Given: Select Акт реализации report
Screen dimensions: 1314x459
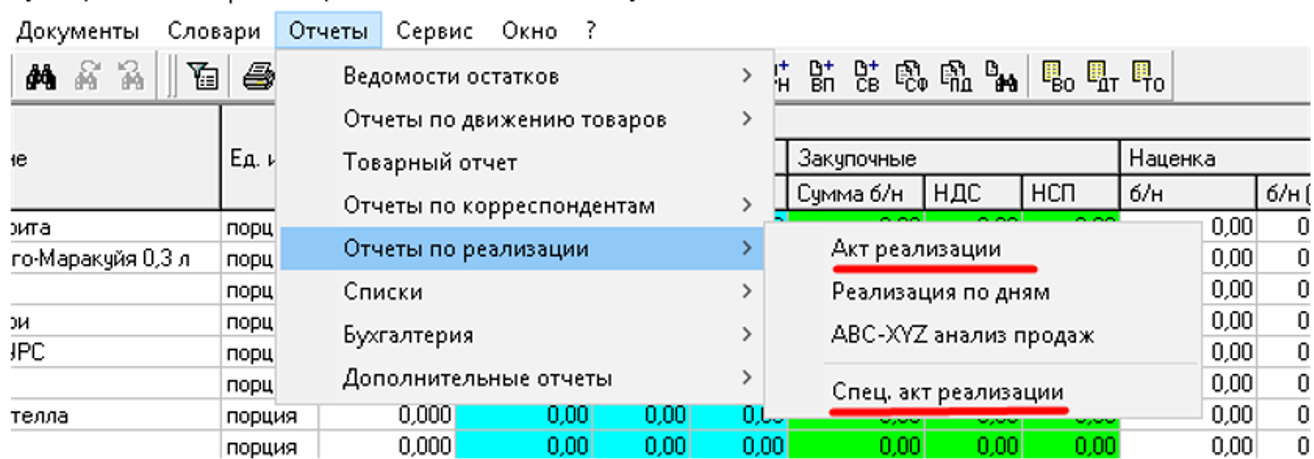Looking at the screenshot, I should pos(916,248).
